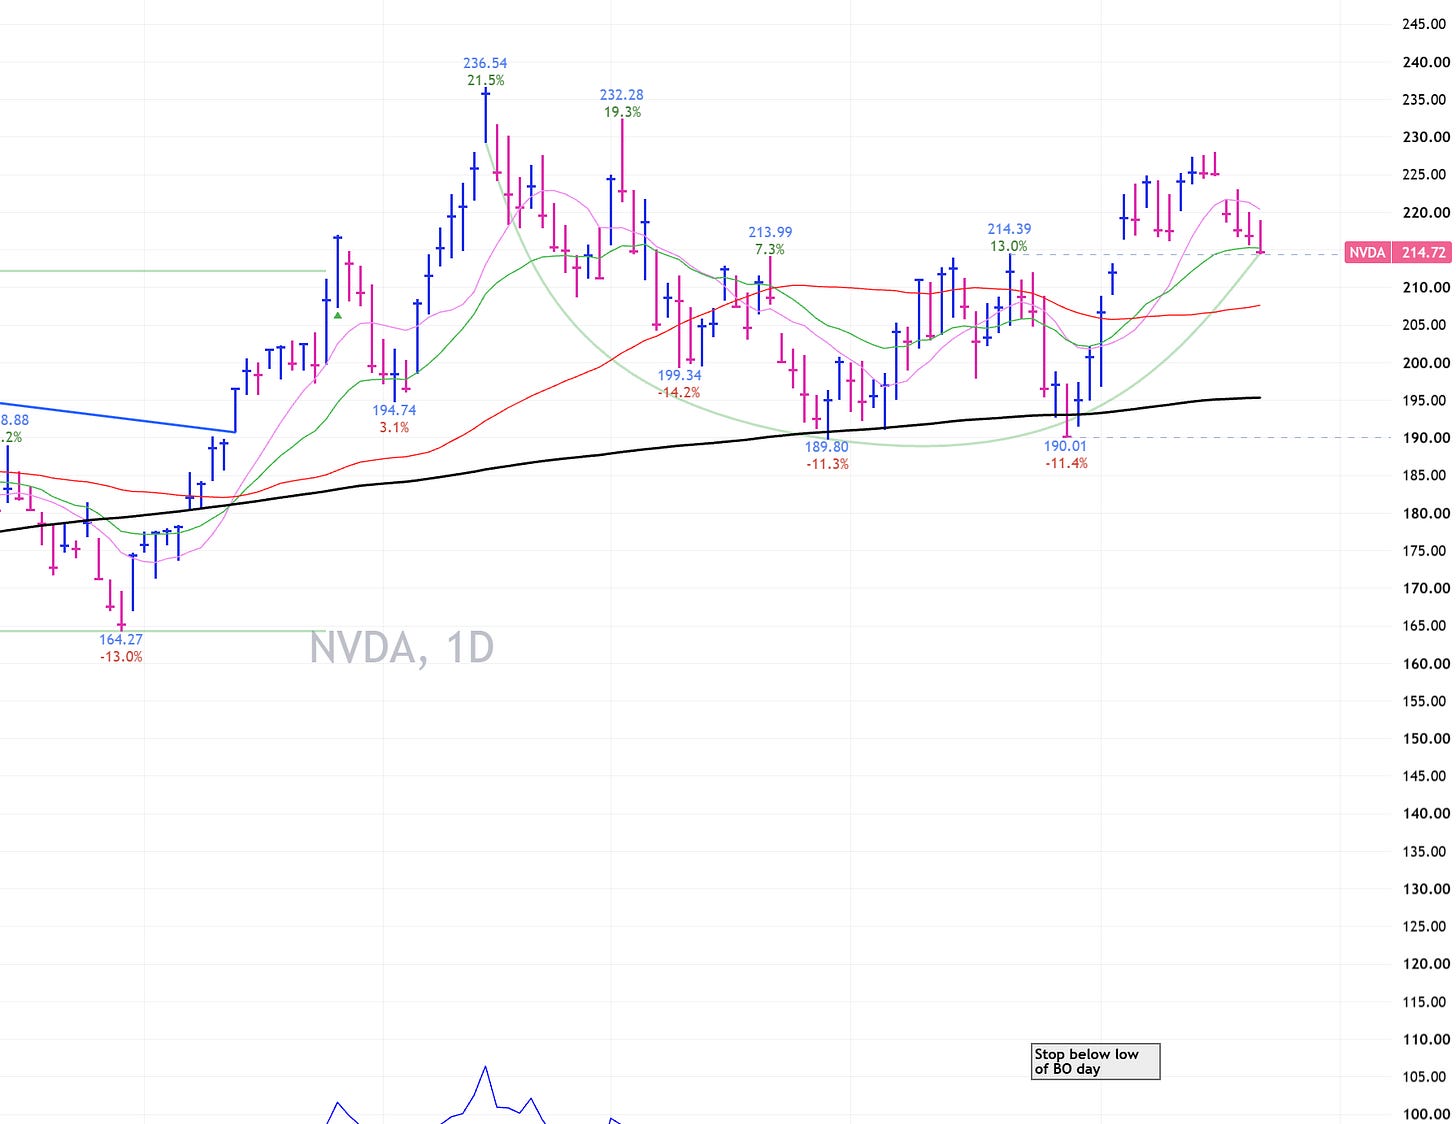Click the 195.00 price axis label

[x=1425, y=400]
